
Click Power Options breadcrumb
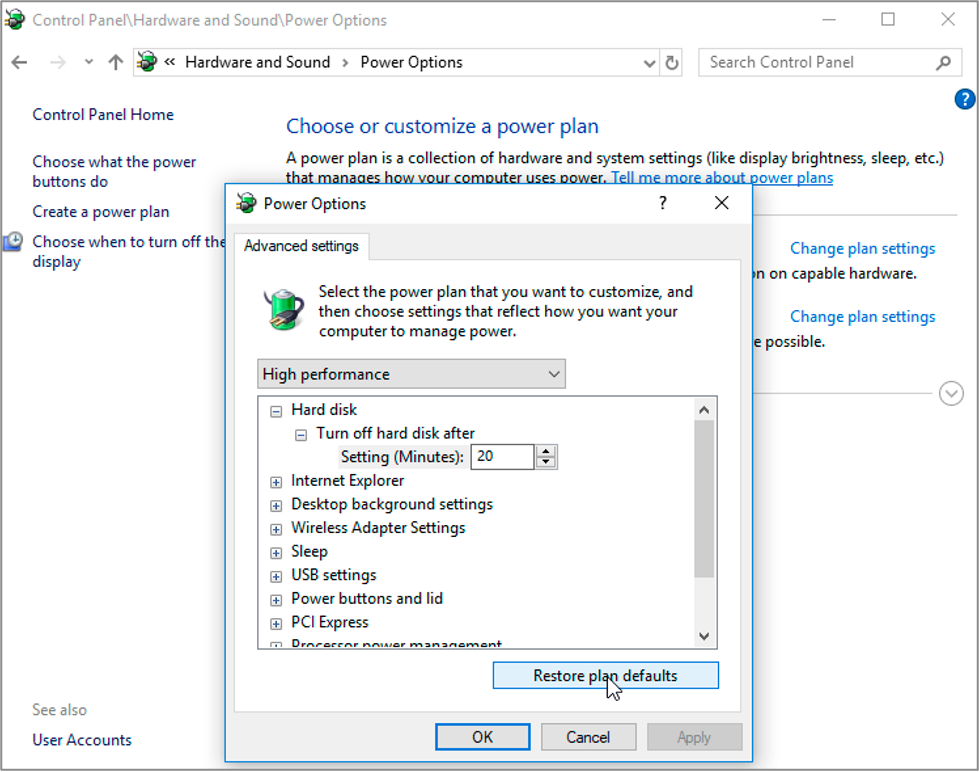(411, 62)
